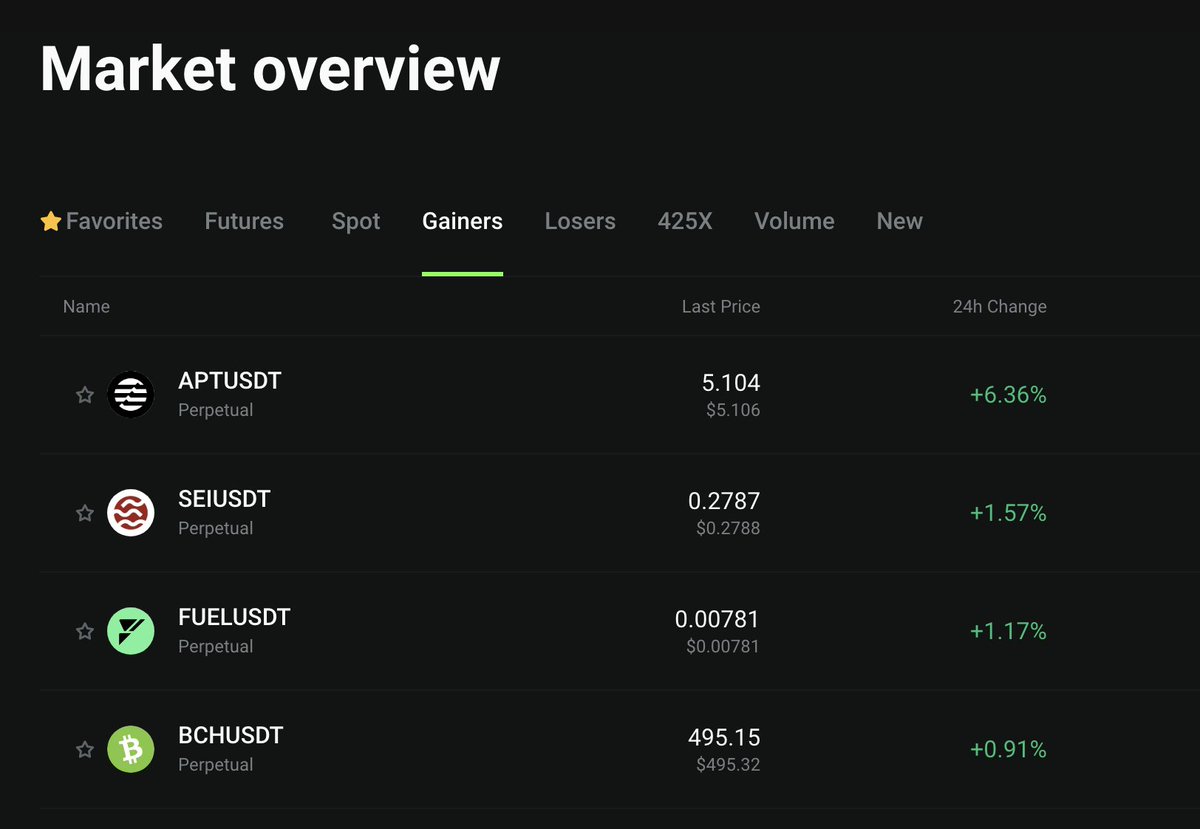Click the Bitcoin Cash logo icon

[x=130, y=749]
